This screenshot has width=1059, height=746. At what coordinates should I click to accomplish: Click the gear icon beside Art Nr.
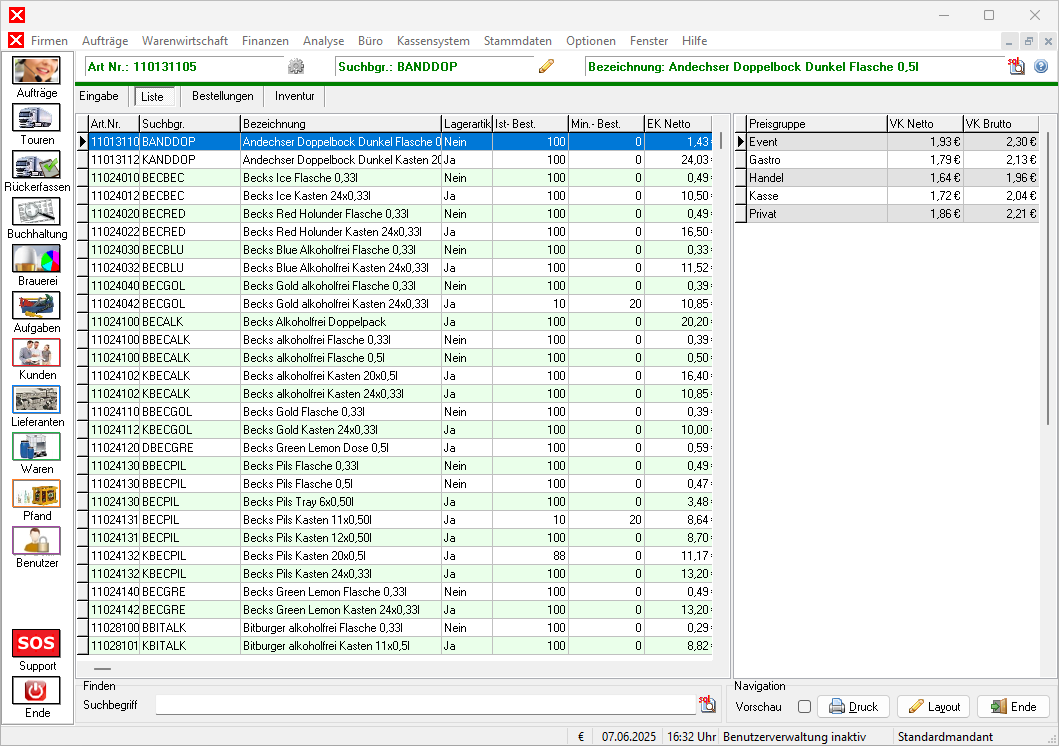coord(295,67)
